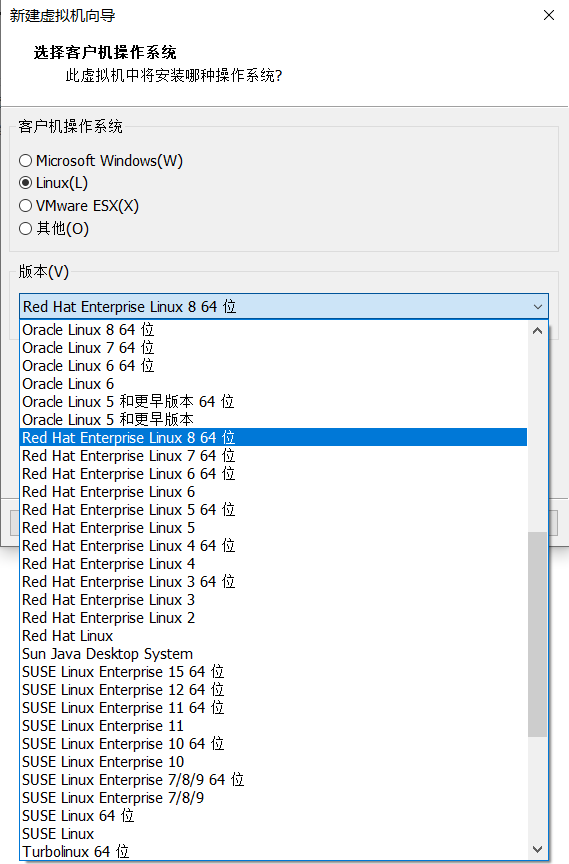
Task: Select highlighted Red Hat Enterprise Linux 8 64 位 list item
Action: (273, 438)
